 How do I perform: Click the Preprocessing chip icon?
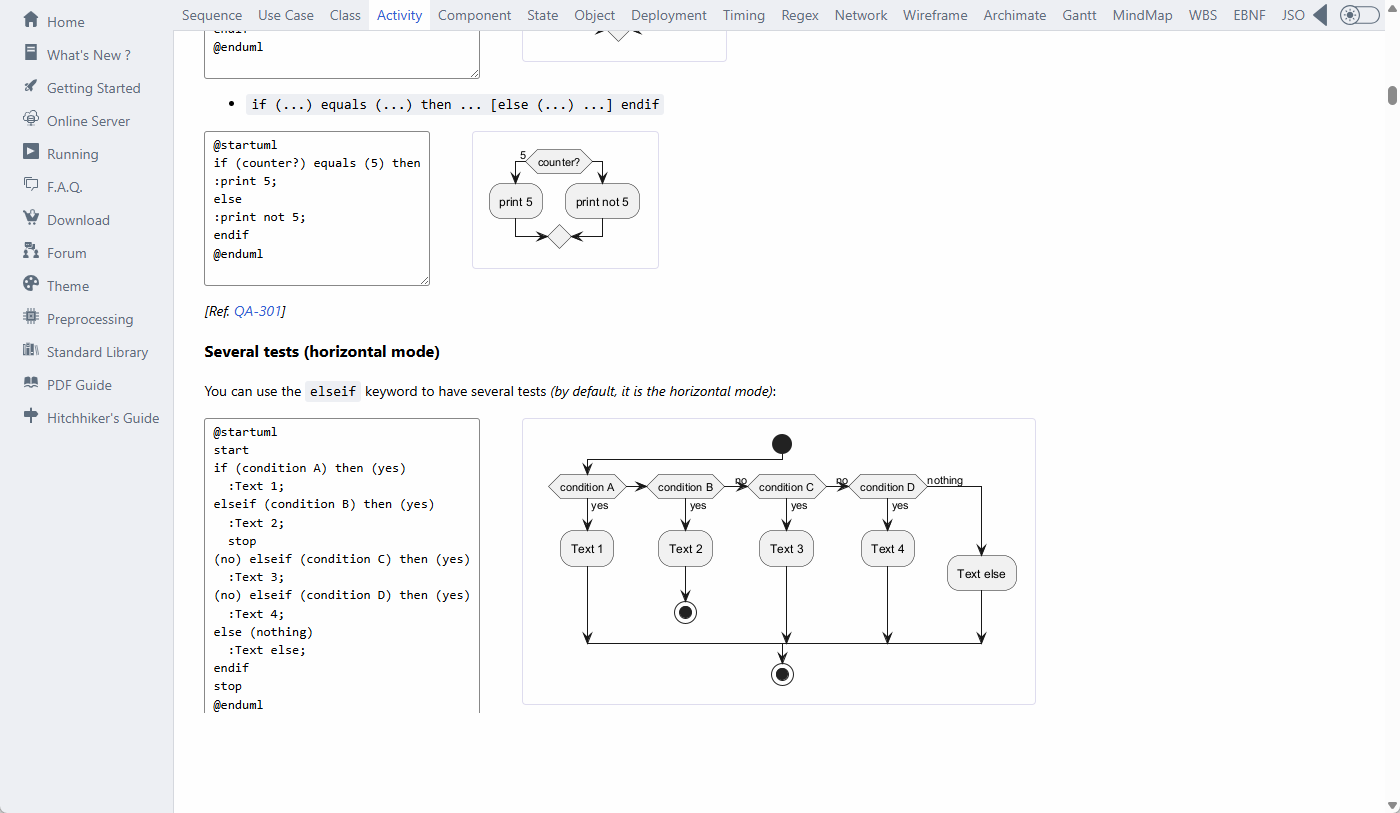point(31,317)
